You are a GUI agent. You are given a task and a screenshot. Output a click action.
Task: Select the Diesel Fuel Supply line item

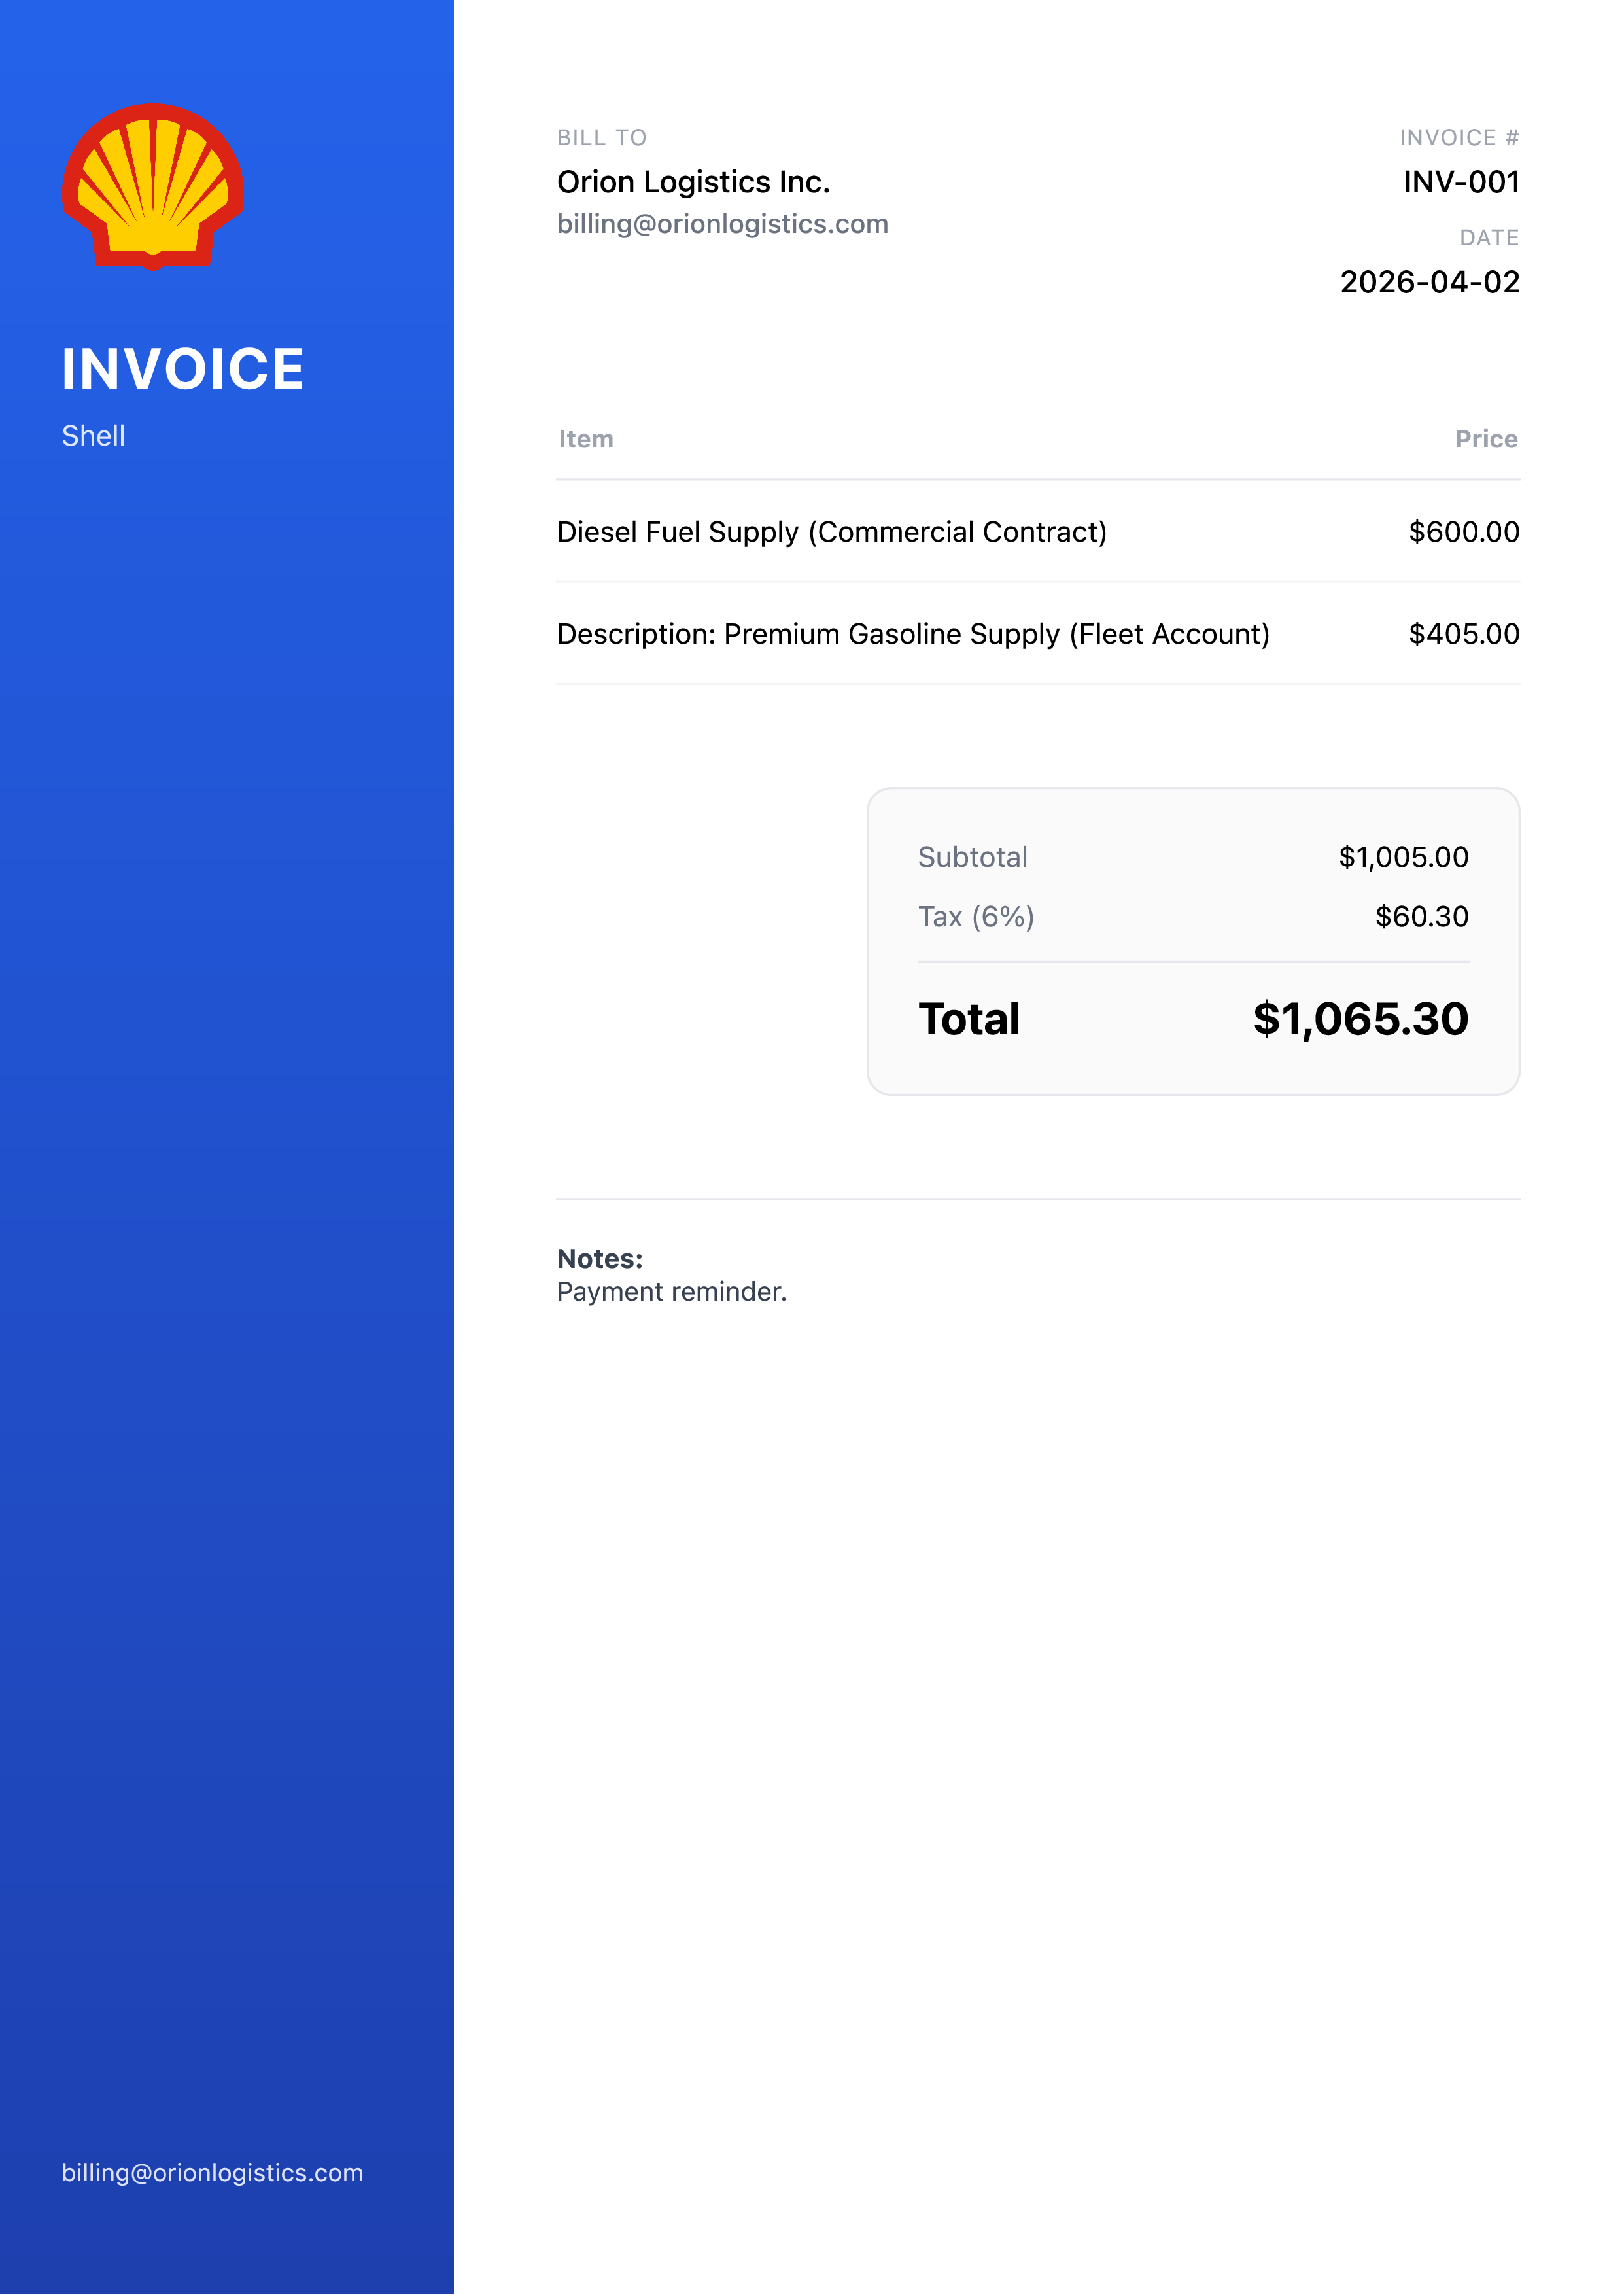pyautogui.click(x=831, y=532)
